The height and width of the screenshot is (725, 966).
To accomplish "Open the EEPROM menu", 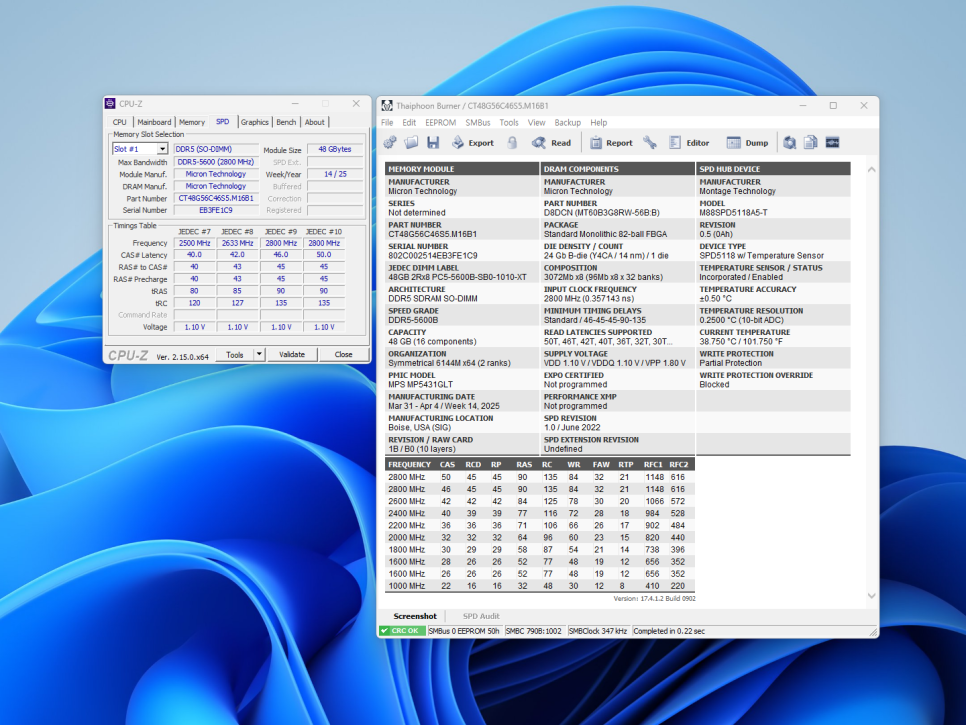I will point(440,123).
